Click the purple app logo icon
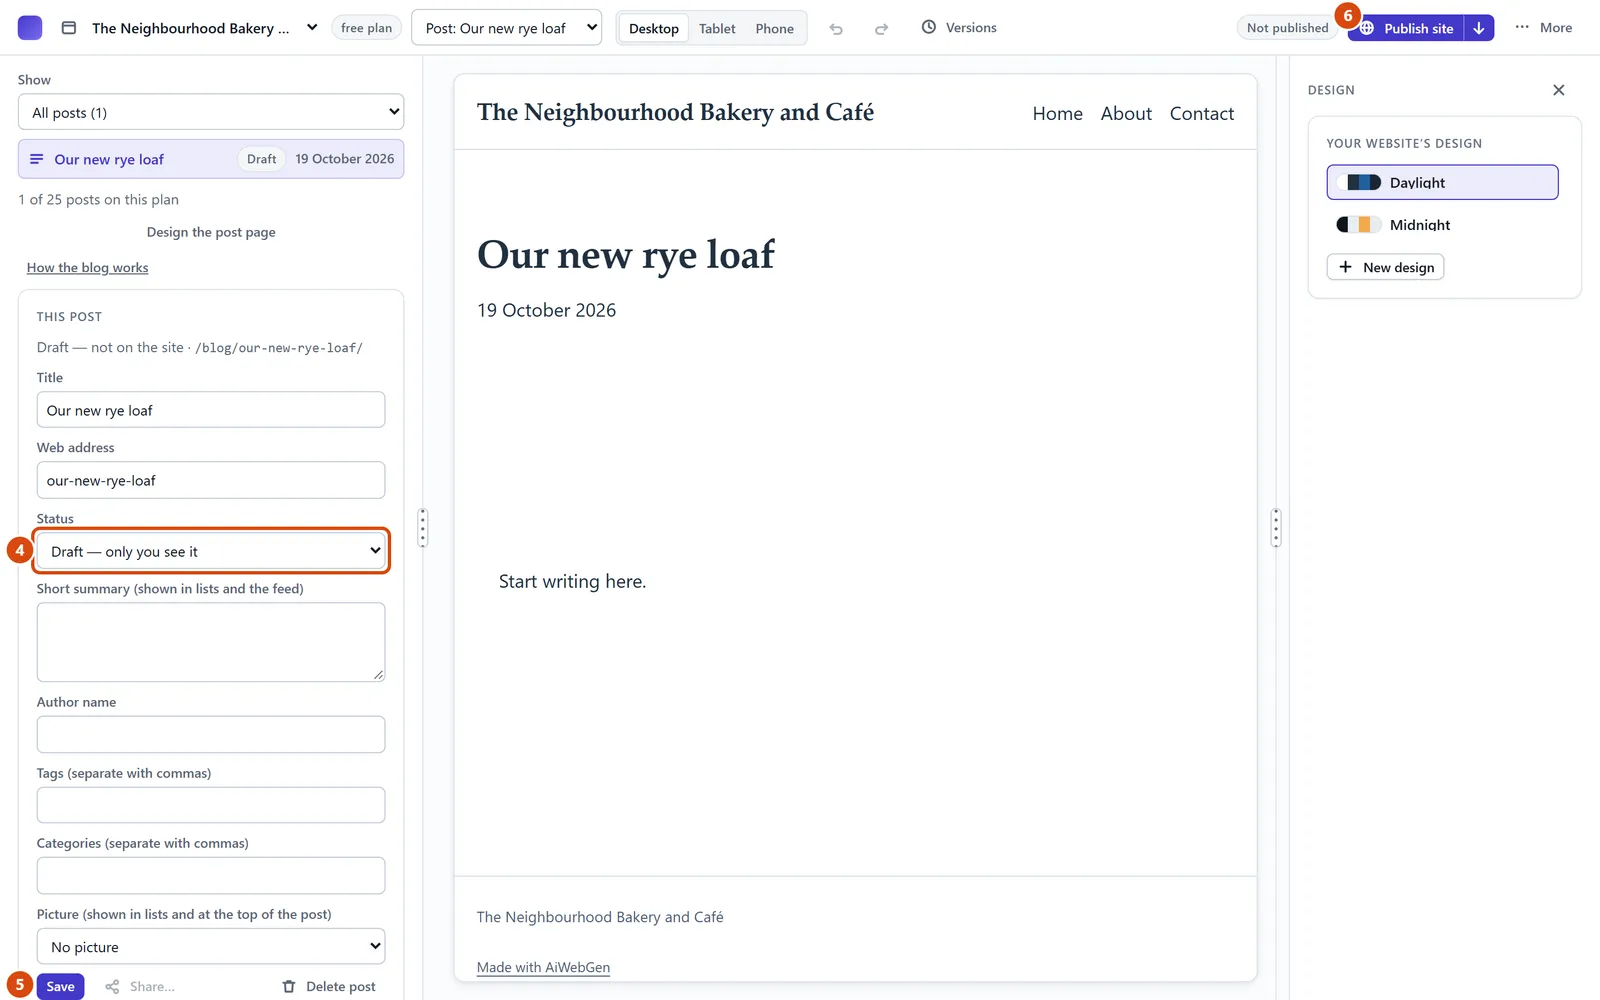Screen dimensions: 1600x1000 [30, 28]
